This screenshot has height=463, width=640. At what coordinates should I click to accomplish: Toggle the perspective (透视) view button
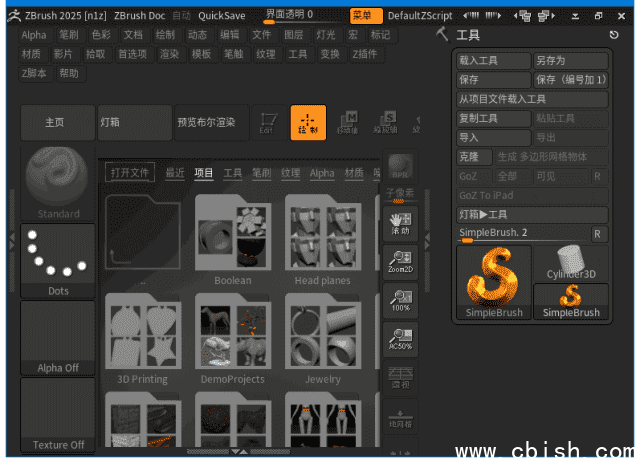pyautogui.click(x=401, y=378)
